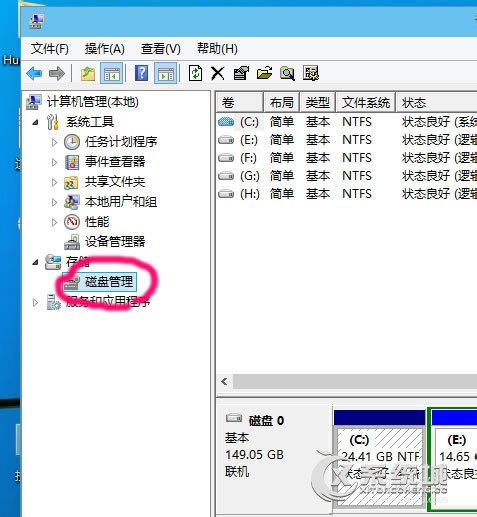Click the 磁盘 0 disk icon
This screenshot has width=477, height=517.
234,418
